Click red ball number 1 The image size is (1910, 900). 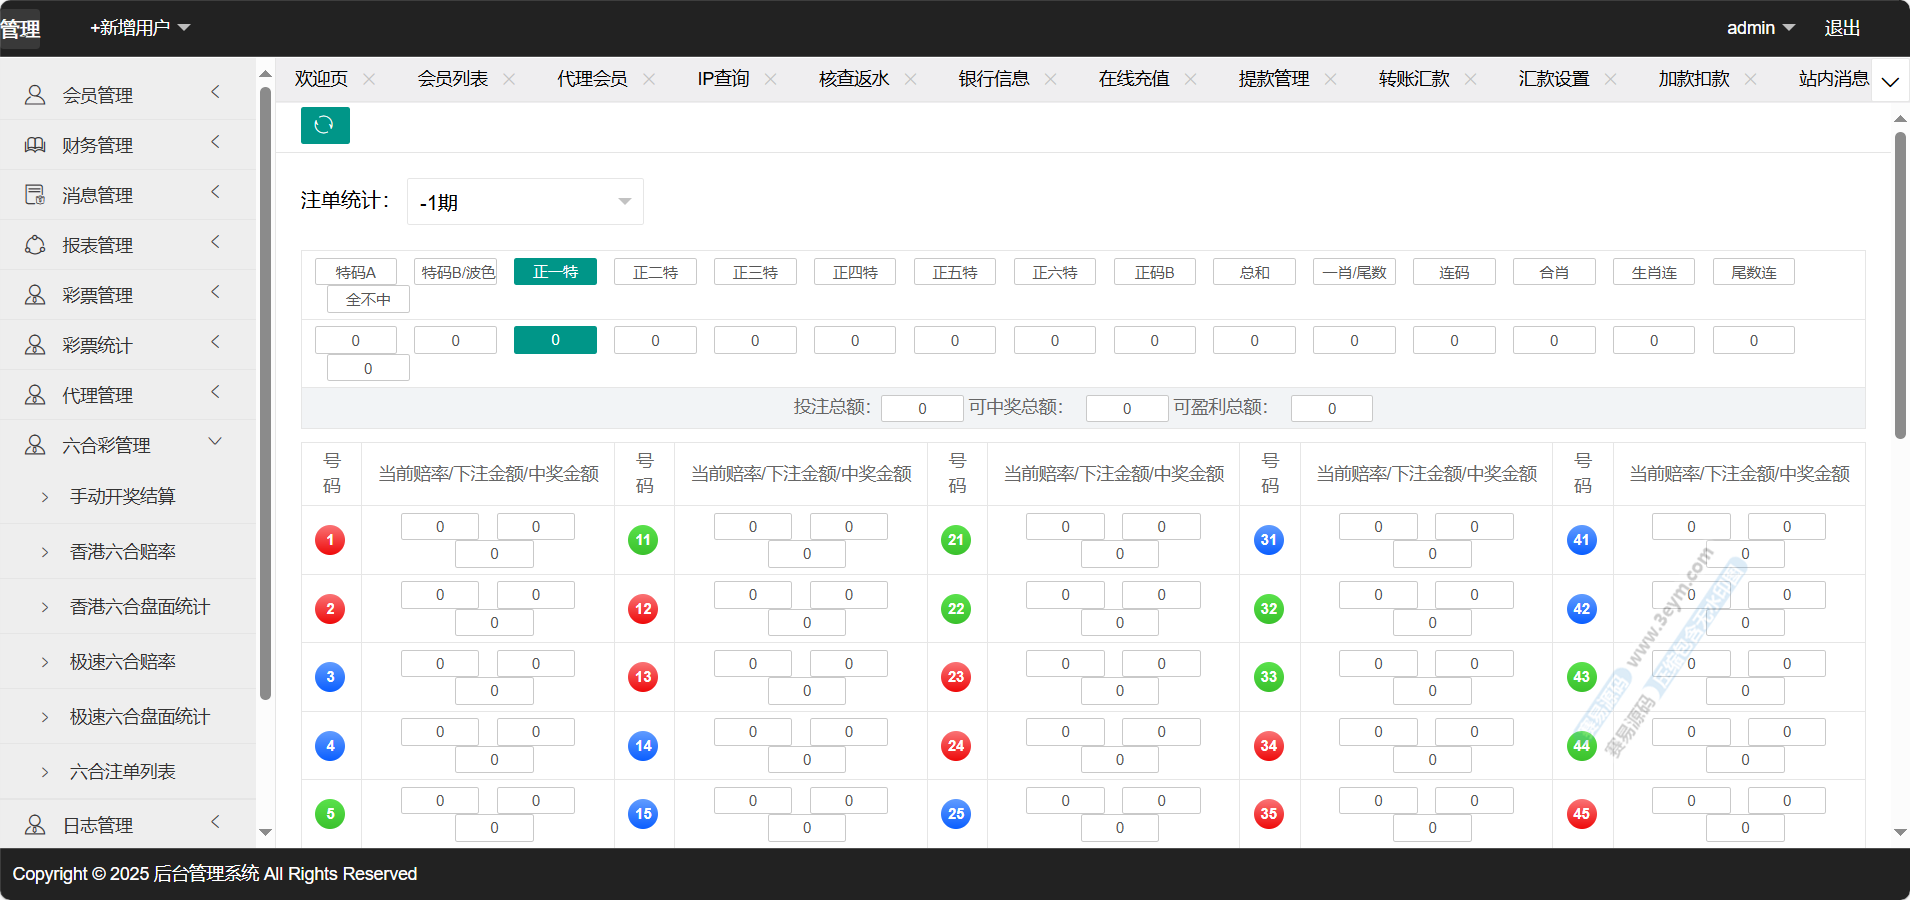click(330, 540)
